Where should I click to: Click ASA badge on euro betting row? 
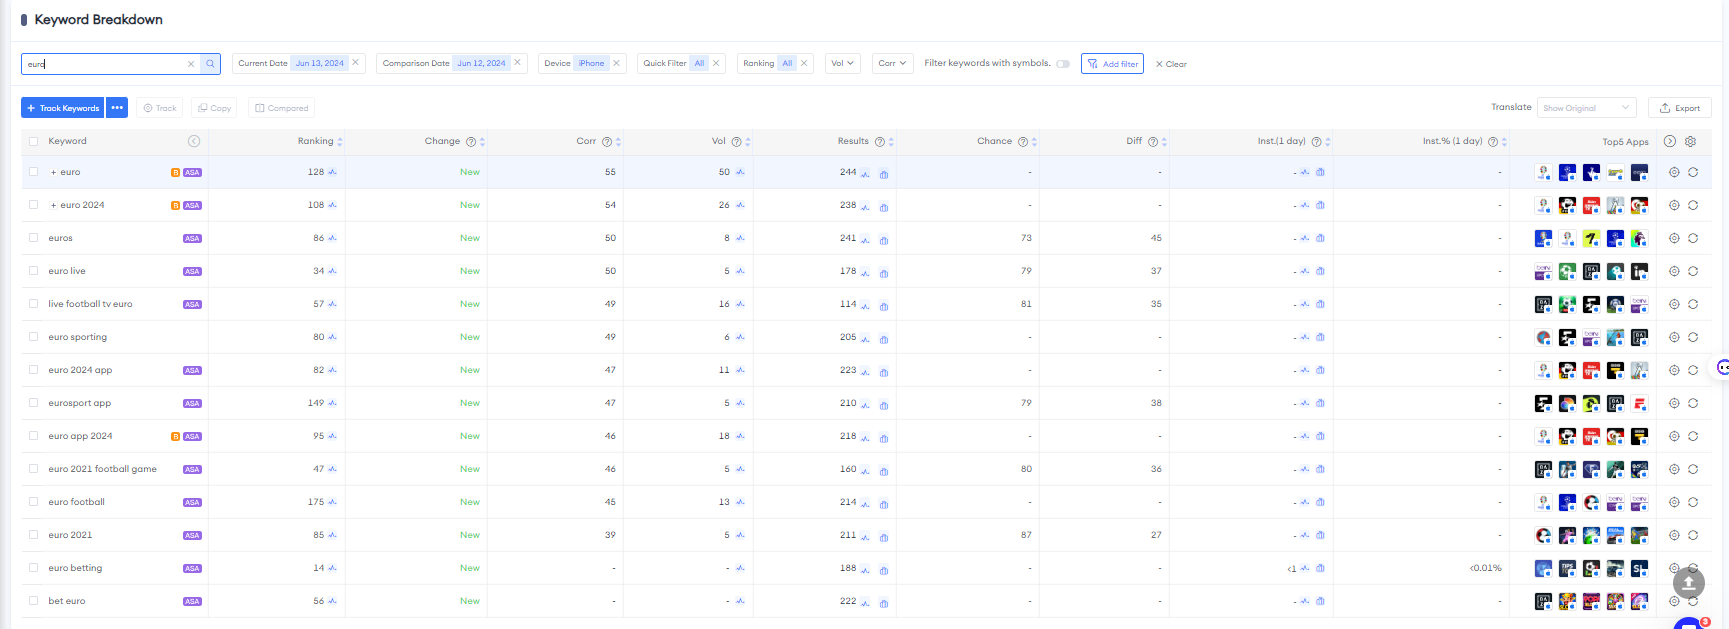click(192, 568)
